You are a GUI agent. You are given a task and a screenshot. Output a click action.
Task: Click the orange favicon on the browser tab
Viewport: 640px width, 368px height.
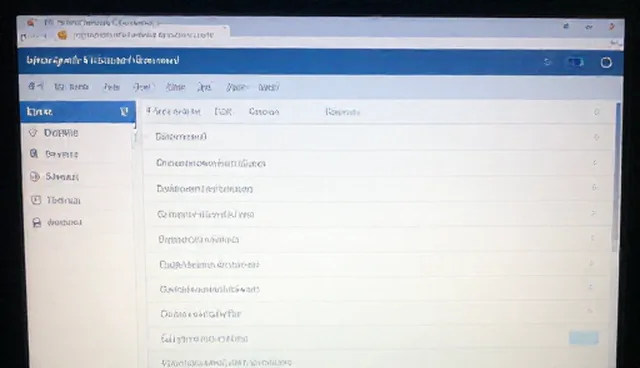(62, 35)
